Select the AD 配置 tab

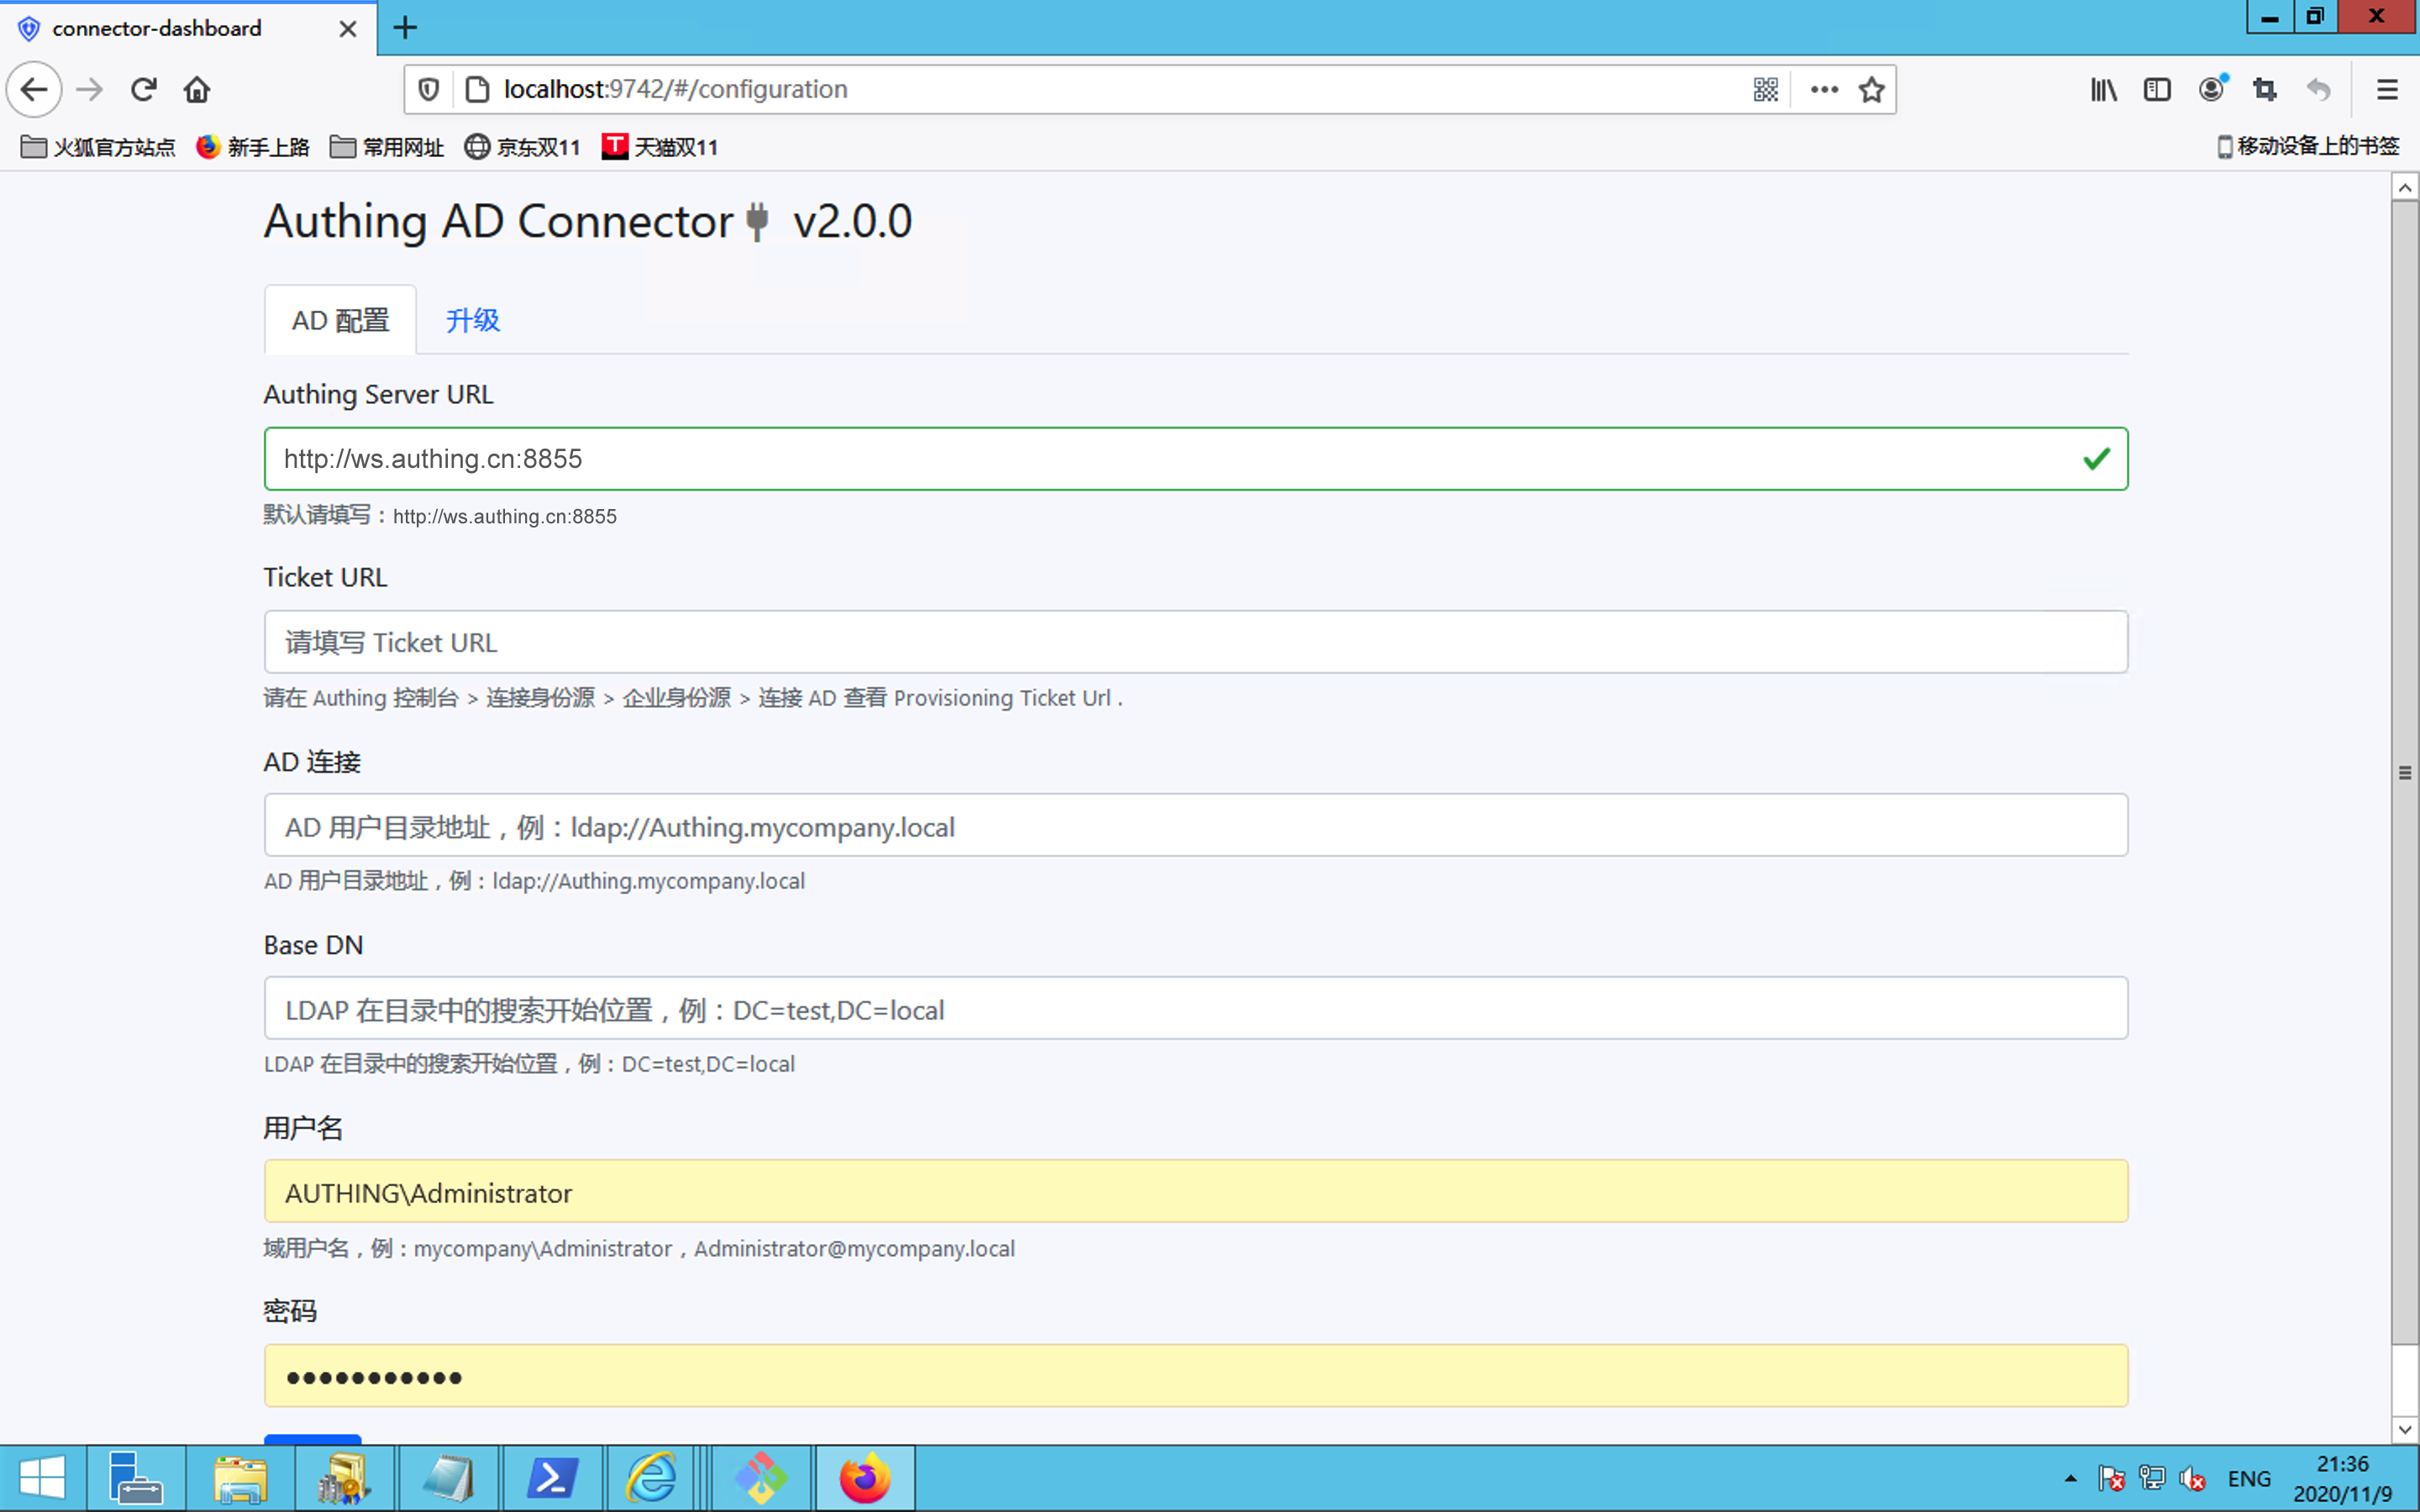tap(340, 320)
